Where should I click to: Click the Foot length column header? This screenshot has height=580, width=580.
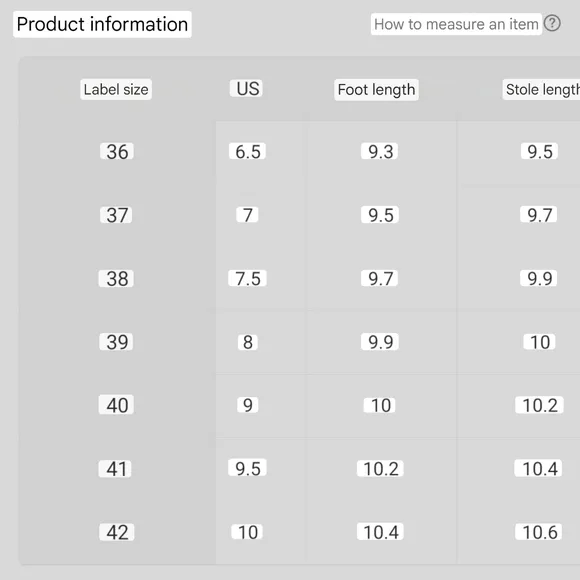(x=376, y=90)
